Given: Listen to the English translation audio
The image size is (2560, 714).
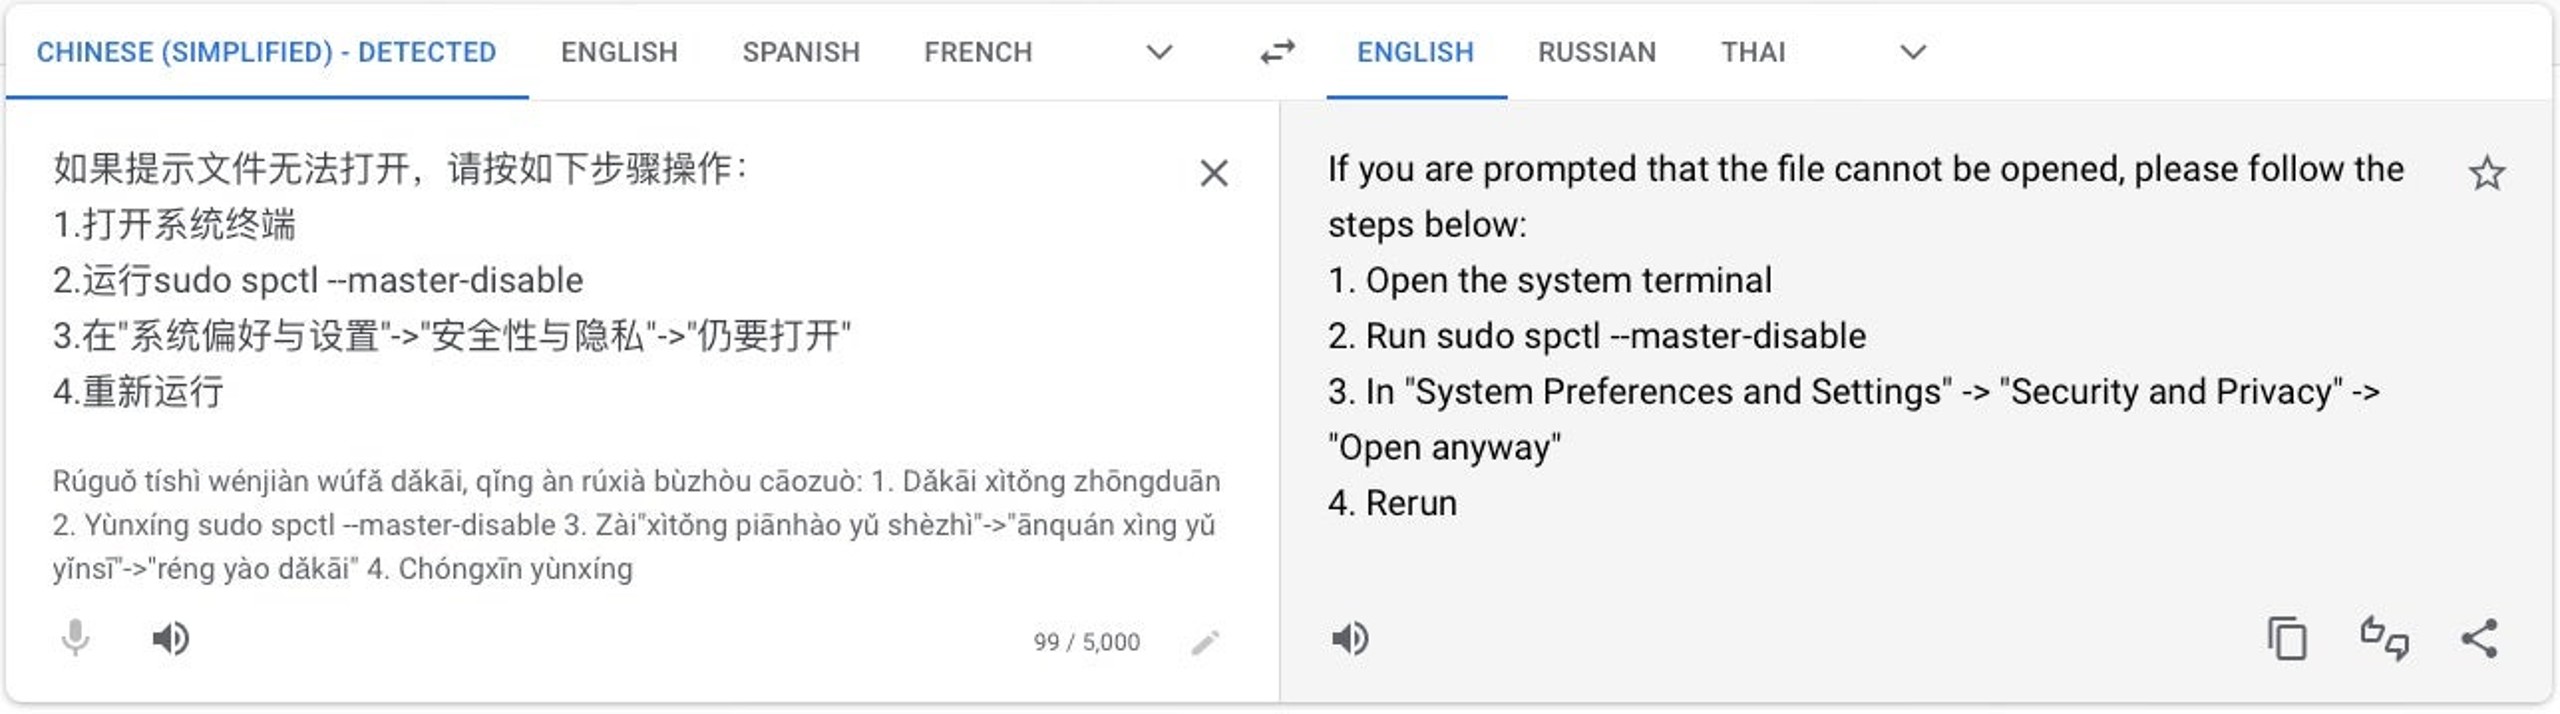Looking at the screenshot, I should click(x=1350, y=638).
